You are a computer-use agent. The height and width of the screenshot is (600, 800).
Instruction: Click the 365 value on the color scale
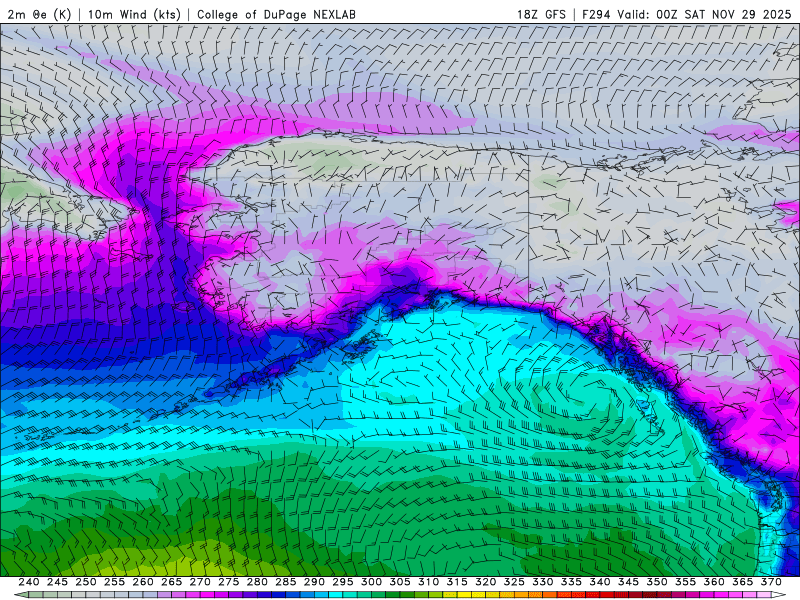pos(743,582)
